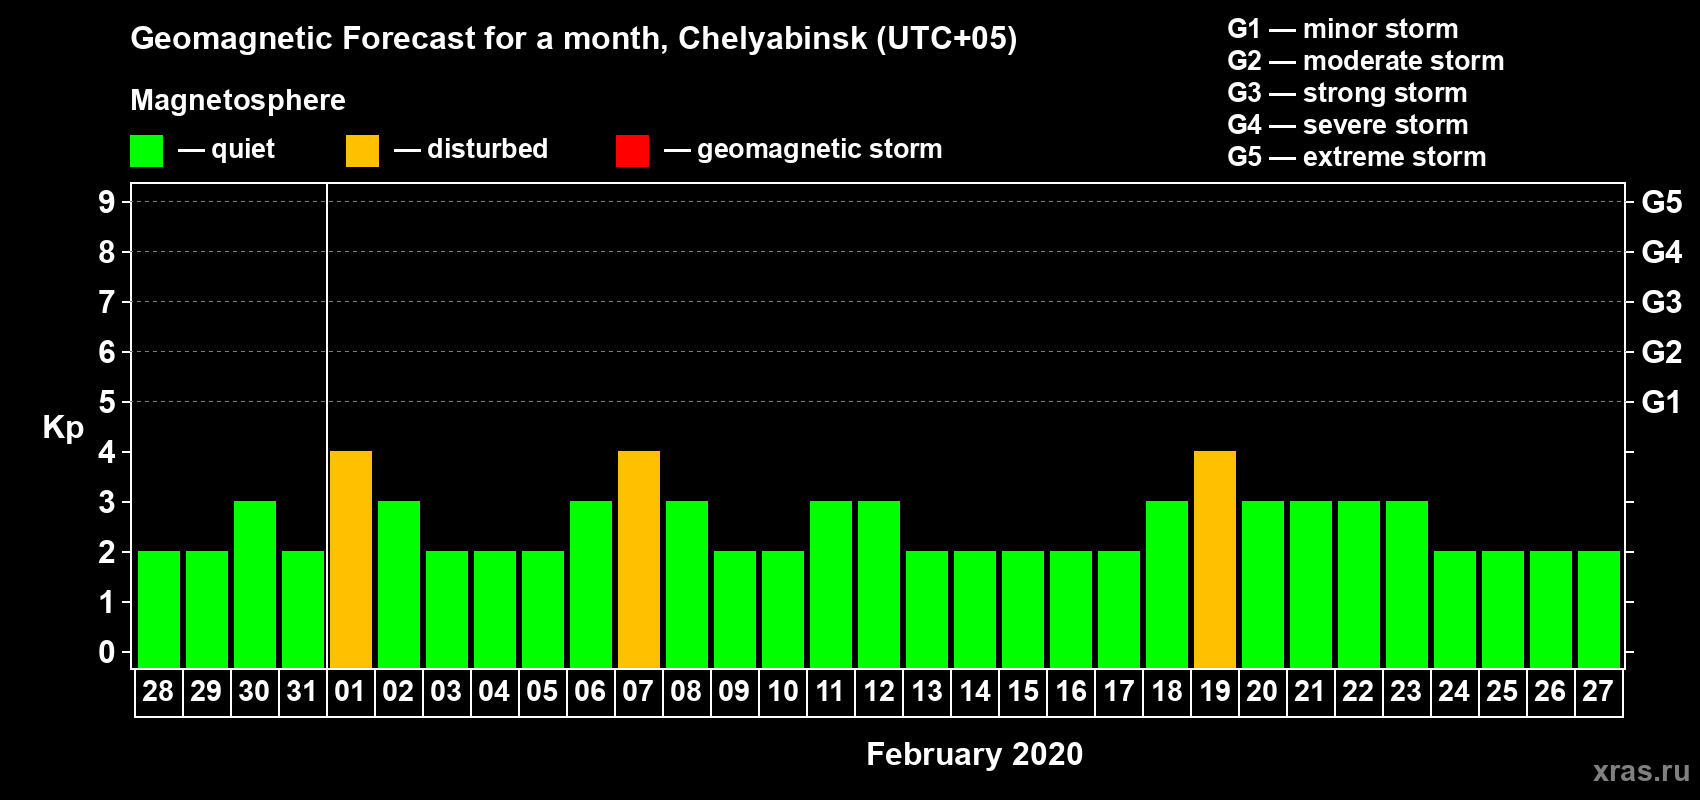
Task: Click the 'G1 — minor storm' legend text
Action: point(1342,29)
